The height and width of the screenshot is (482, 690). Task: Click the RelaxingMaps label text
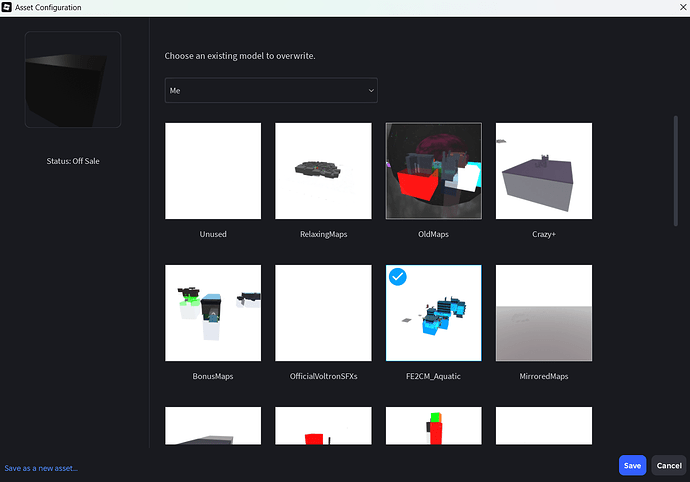[x=323, y=234]
